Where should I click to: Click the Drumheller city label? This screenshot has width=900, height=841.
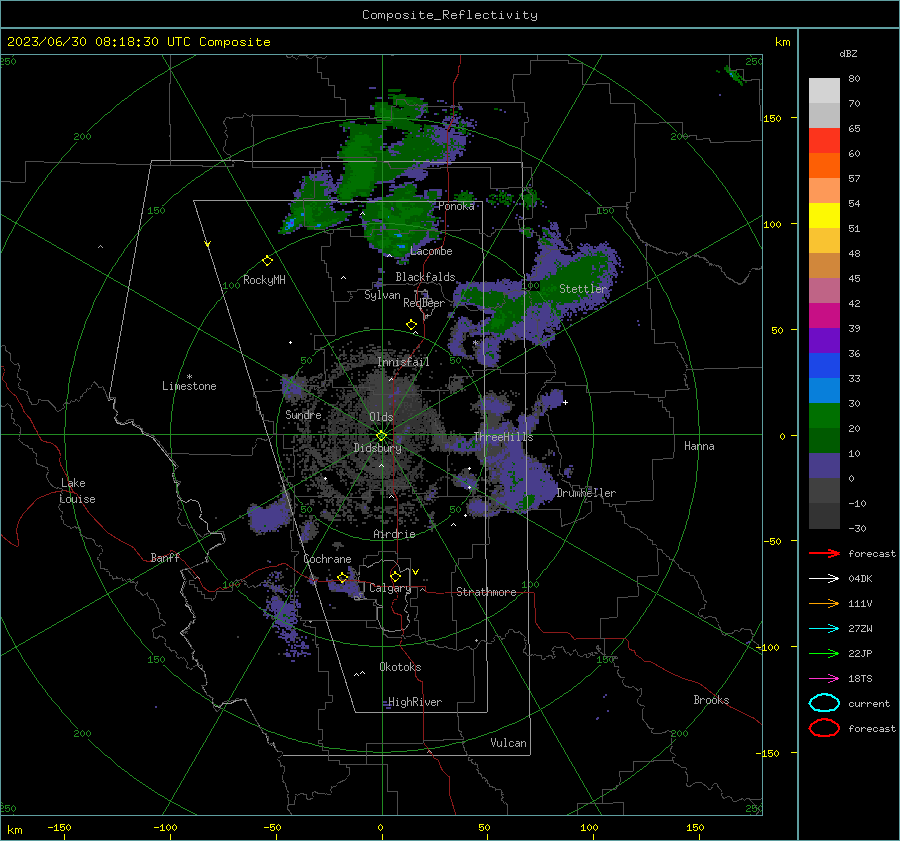(x=586, y=493)
